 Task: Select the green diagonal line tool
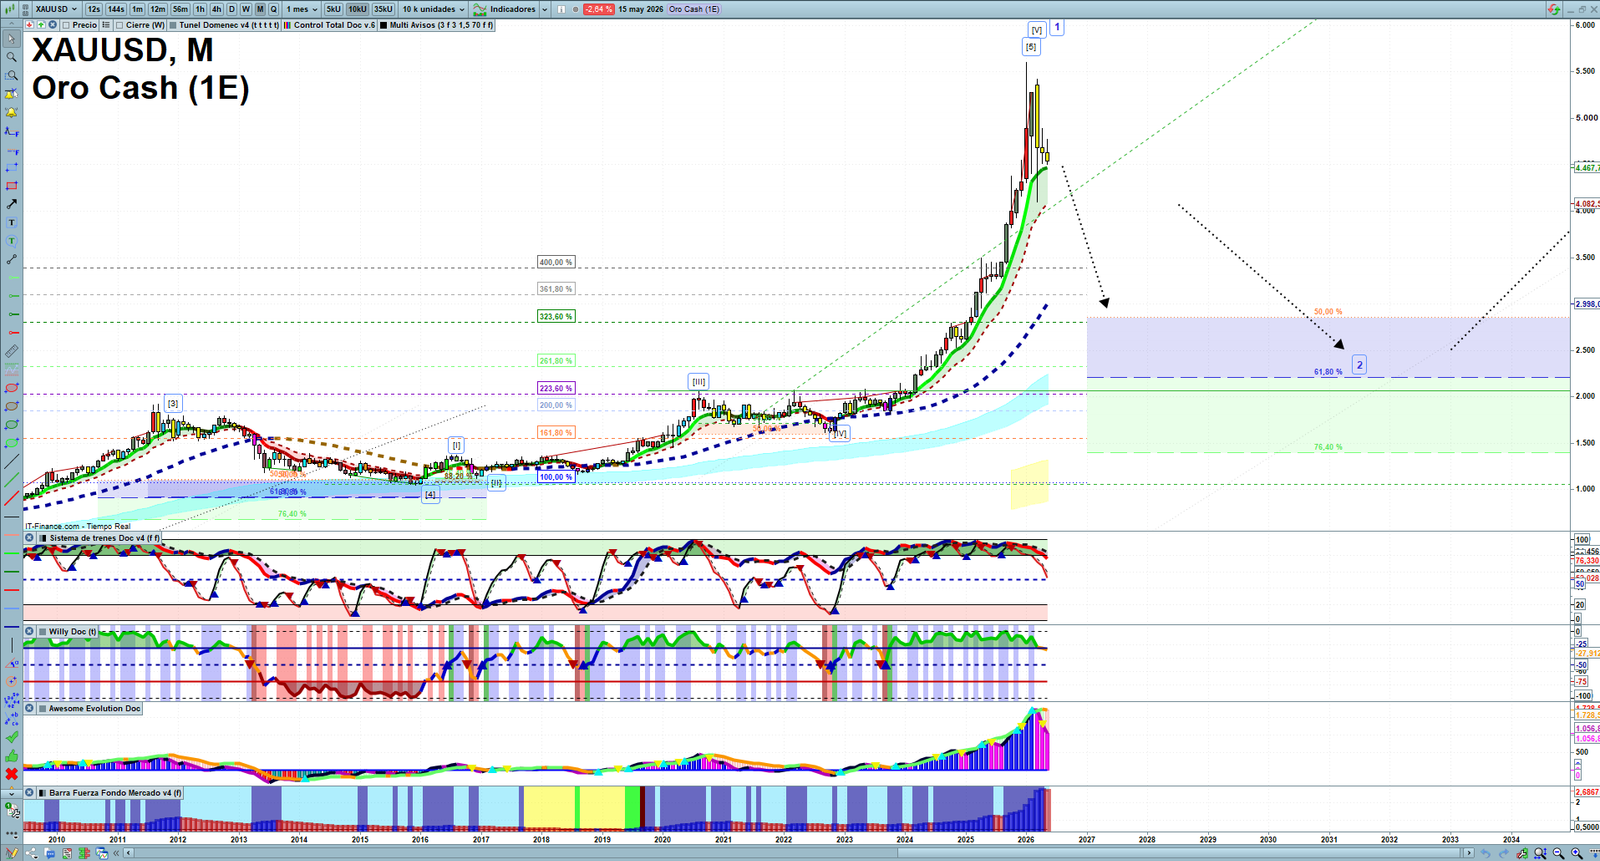12,480
